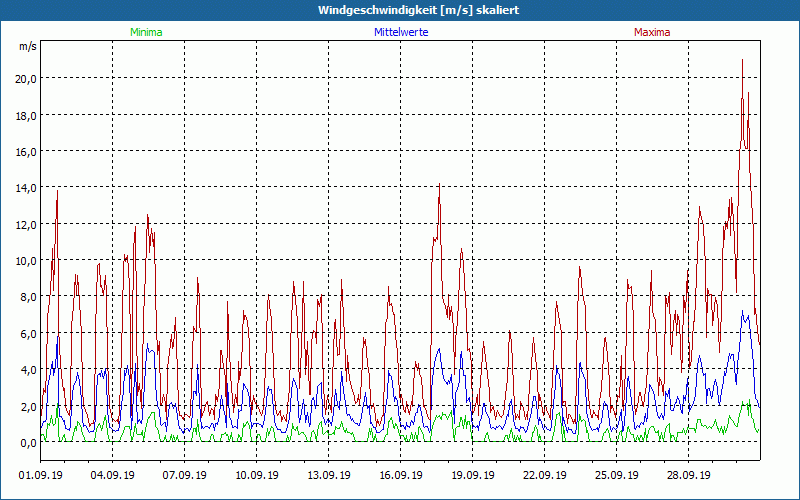Click the 20,0 y-axis value

click(26, 79)
